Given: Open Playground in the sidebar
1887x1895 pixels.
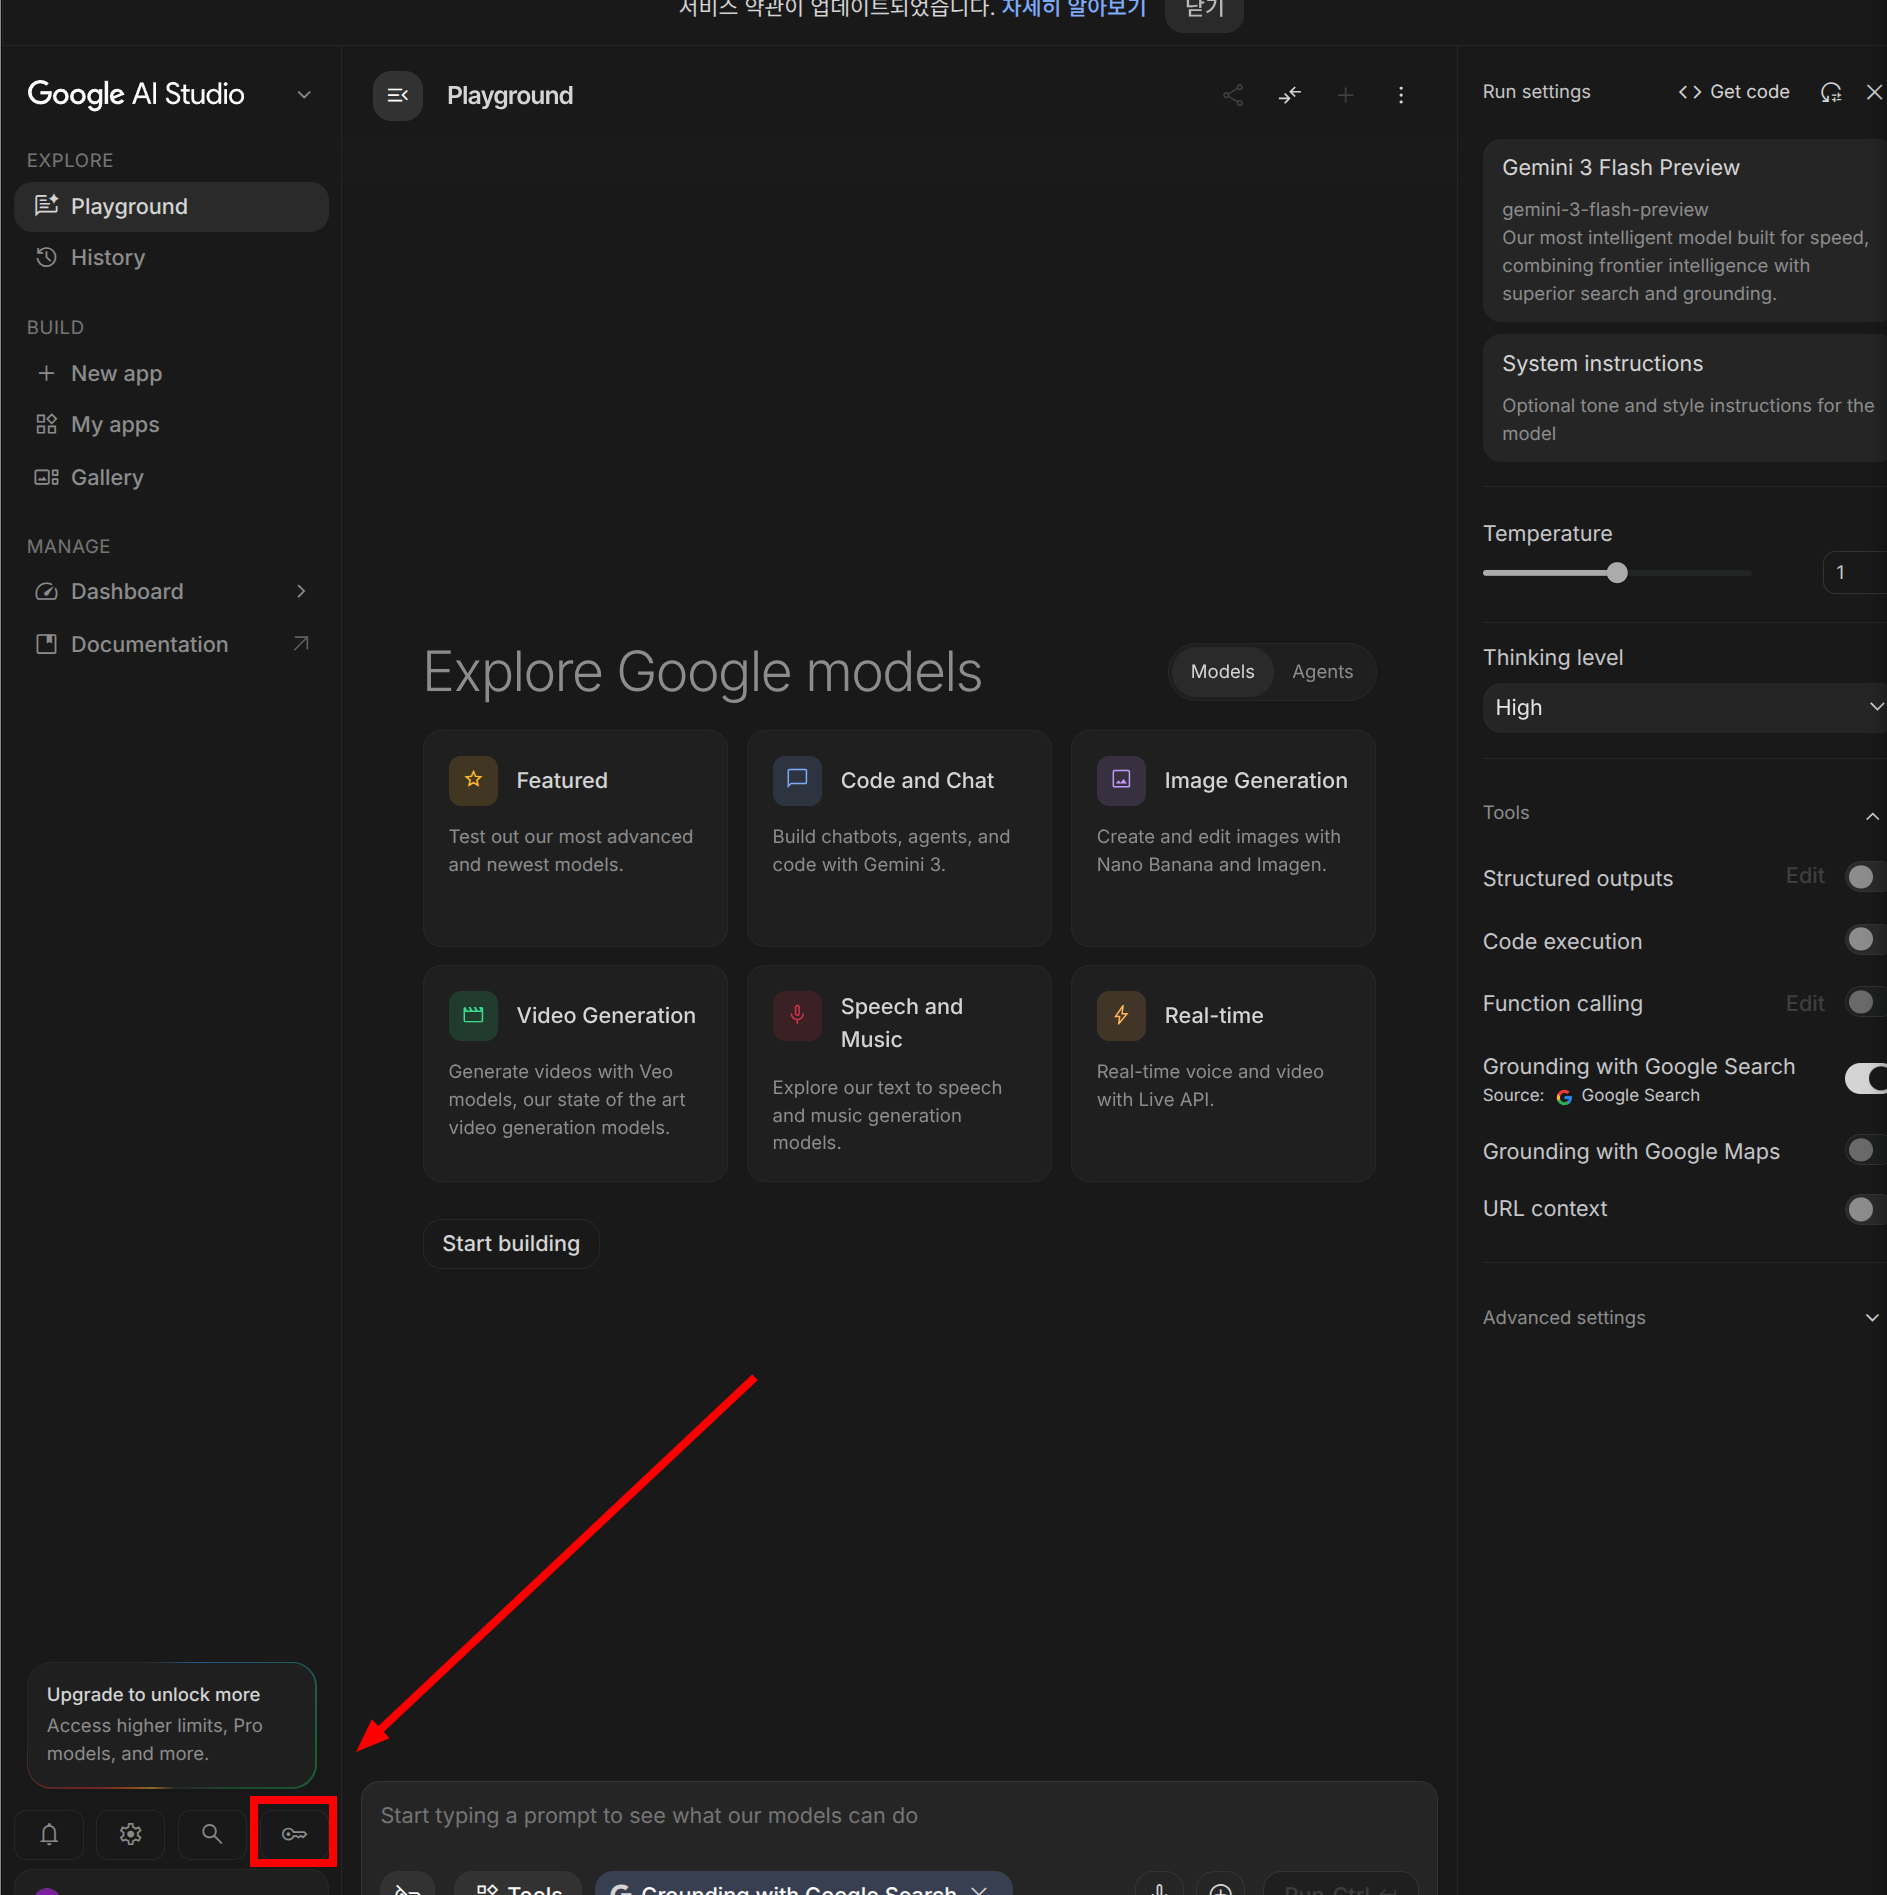Looking at the screenshot, I should pos(171,206).
